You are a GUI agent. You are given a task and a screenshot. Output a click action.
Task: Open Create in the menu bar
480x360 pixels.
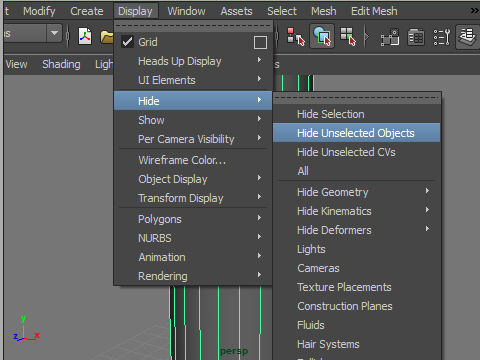[87, 11]
